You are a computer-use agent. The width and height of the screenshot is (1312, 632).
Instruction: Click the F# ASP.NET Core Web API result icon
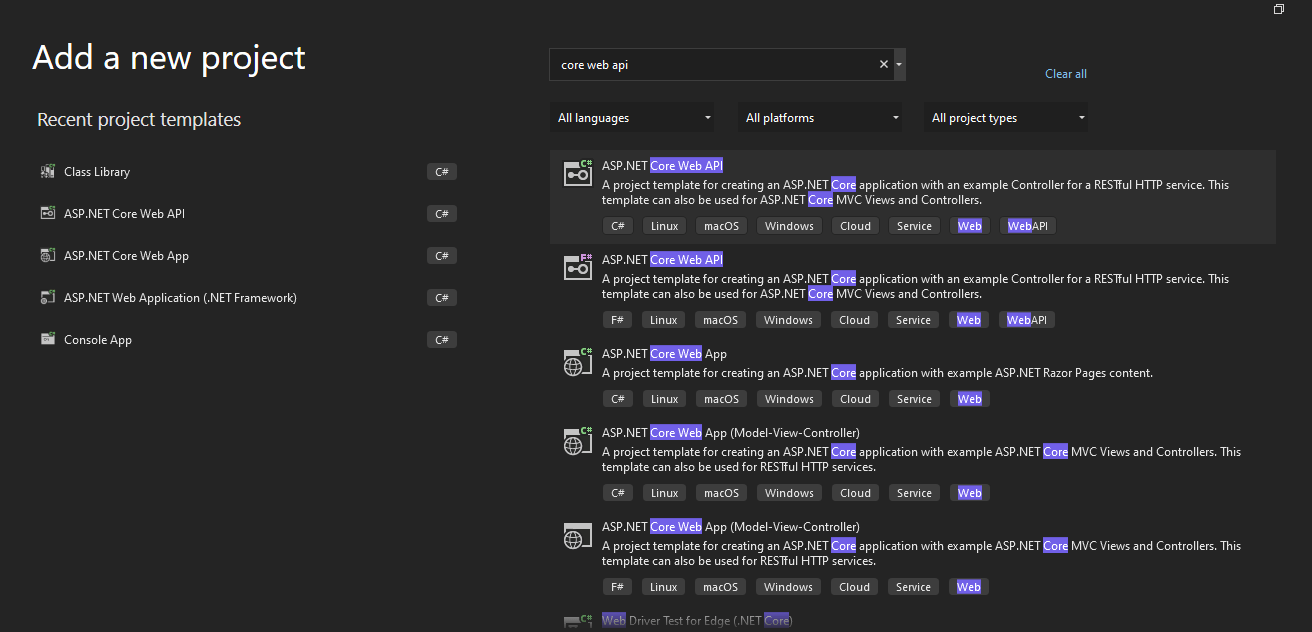pyautogui.click(x=578, y=268)
